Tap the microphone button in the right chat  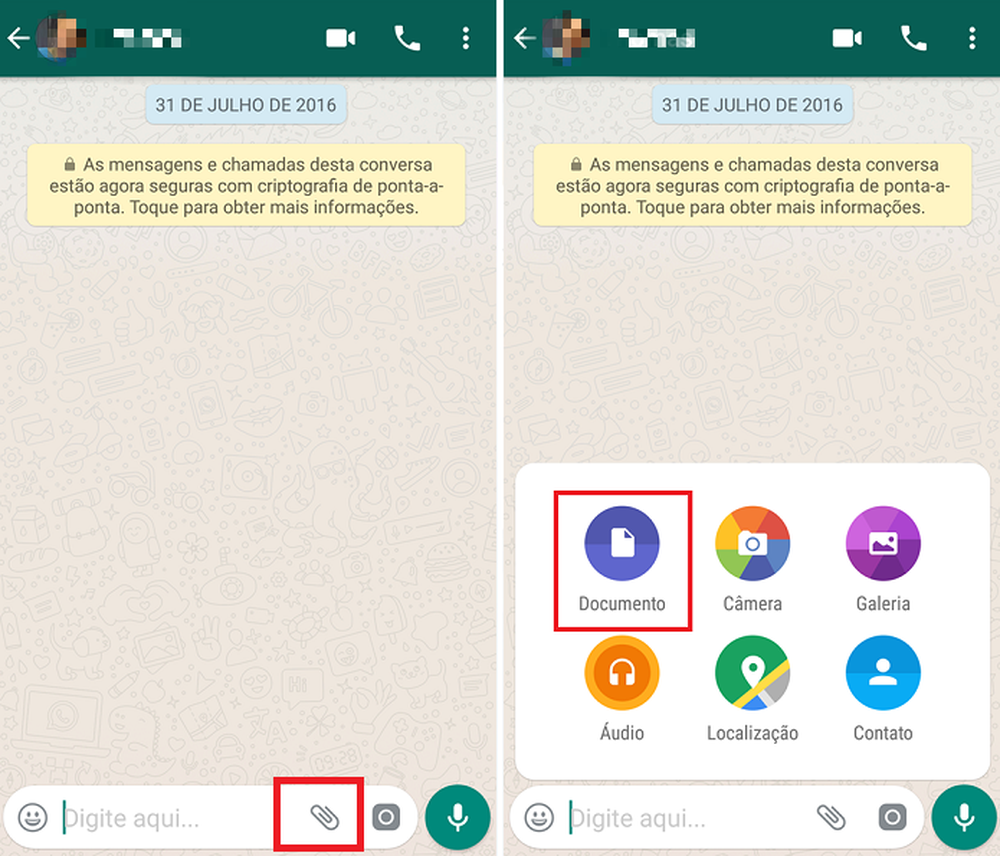pos(964,817)
